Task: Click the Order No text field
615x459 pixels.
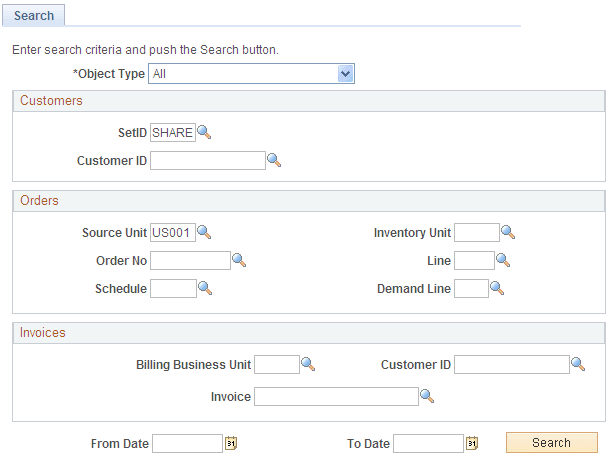Action: pyautogui.click(x=190, y=261)
